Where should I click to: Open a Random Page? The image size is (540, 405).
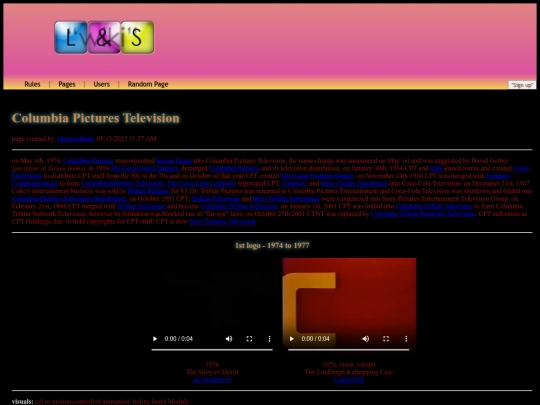148,84
